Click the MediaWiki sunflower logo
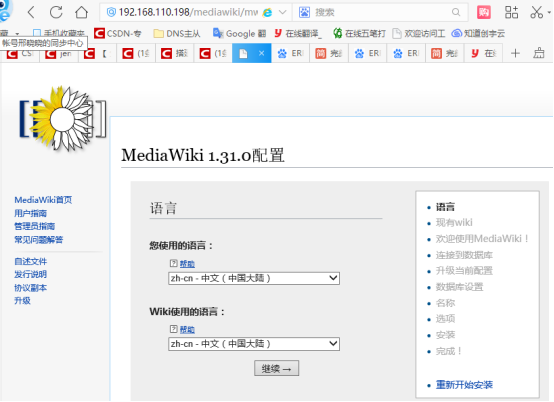Viewport: 554px width, 402px height. 63,119
